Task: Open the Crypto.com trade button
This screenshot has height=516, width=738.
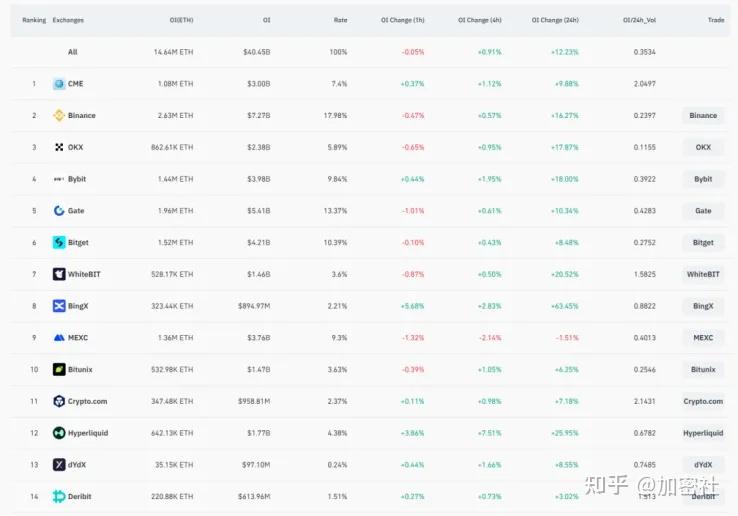Action: (x=703, y=401)
